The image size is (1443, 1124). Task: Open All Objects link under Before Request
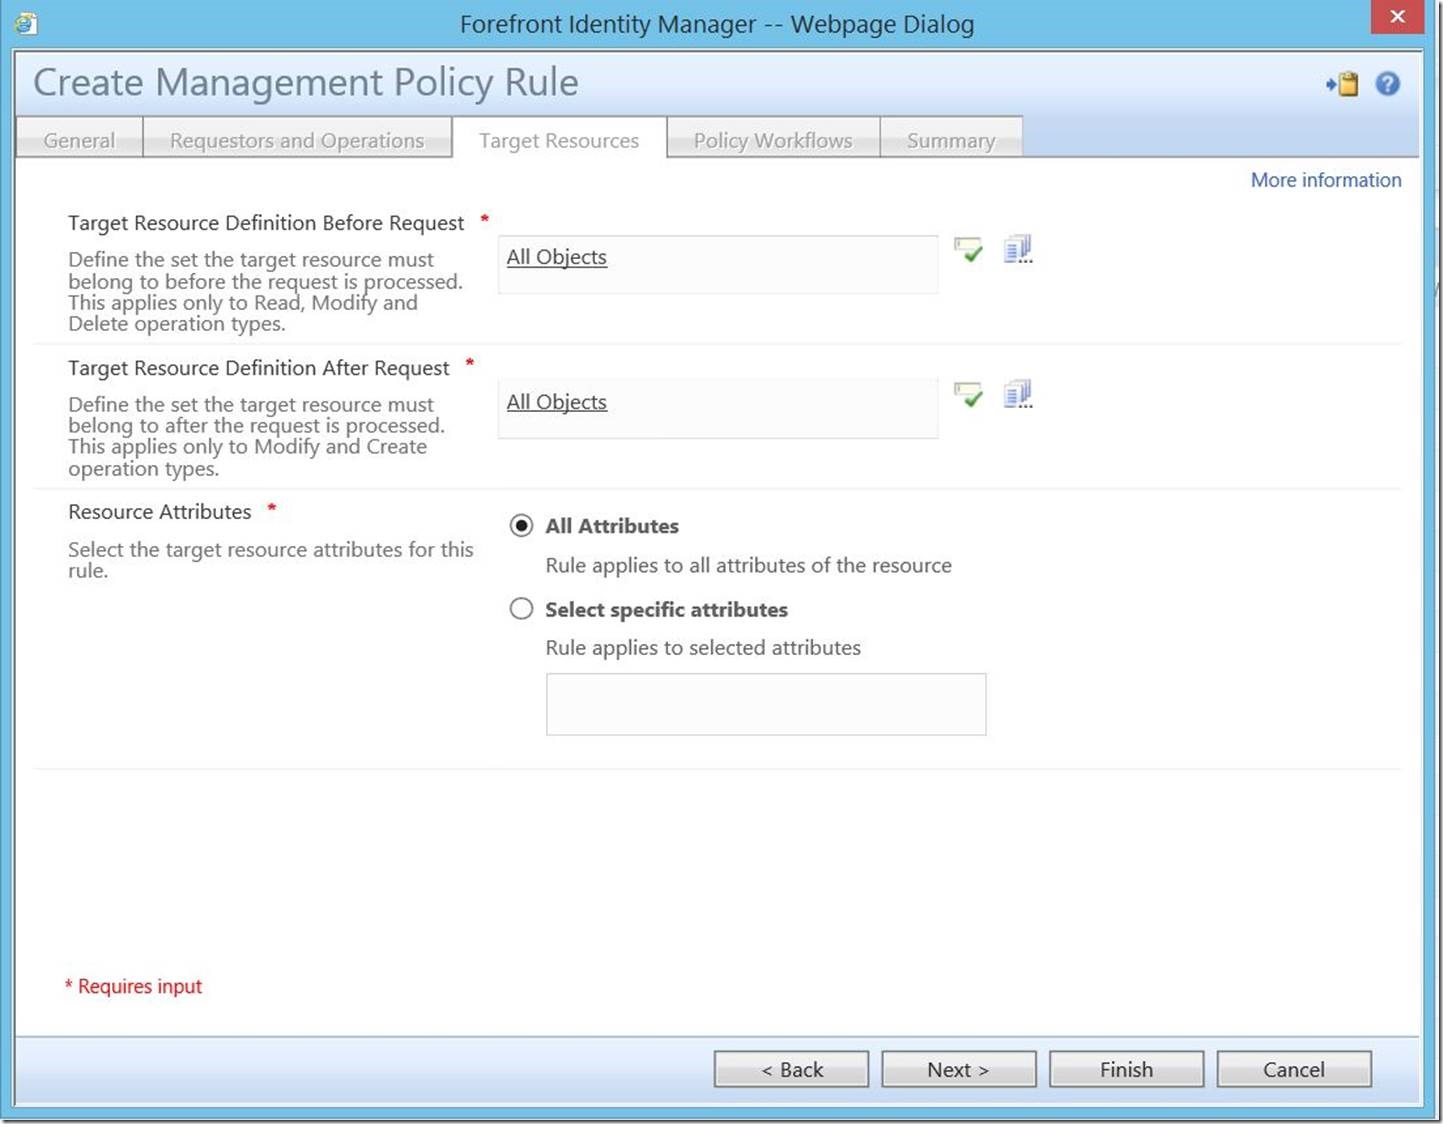tap(556, 257)
